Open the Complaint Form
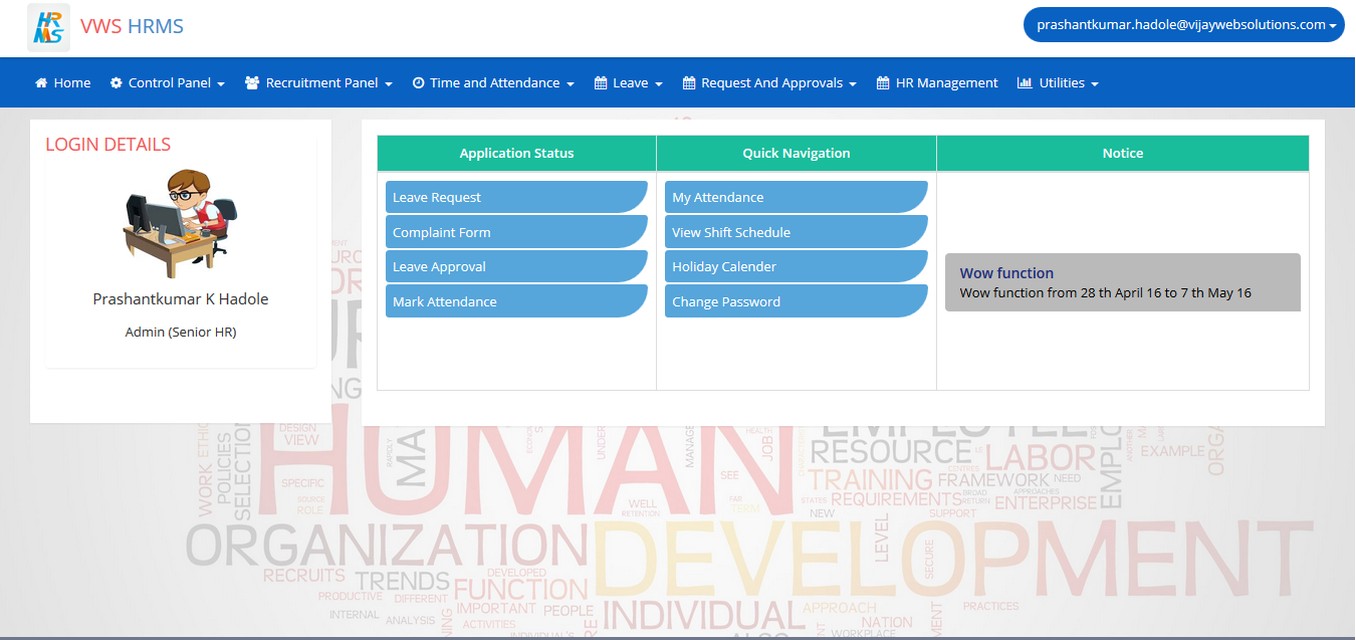The width and height of the screenshot is (1356, 640). [x=516, y=231]
